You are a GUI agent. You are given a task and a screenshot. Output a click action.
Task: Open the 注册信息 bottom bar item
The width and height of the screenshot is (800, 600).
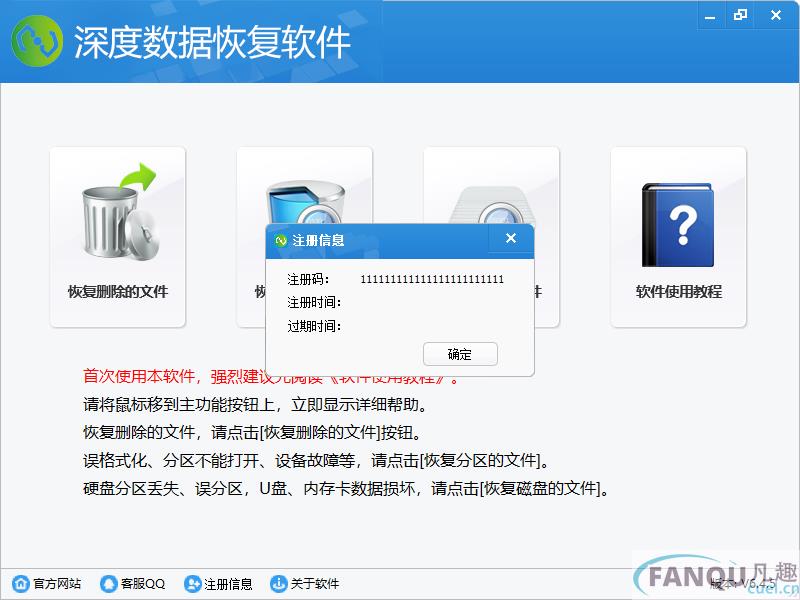[228, 584]
